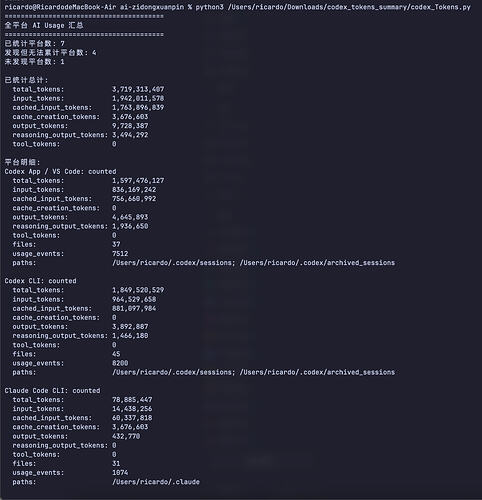Click Codex App usage_events value 7512

click(120, 254)
